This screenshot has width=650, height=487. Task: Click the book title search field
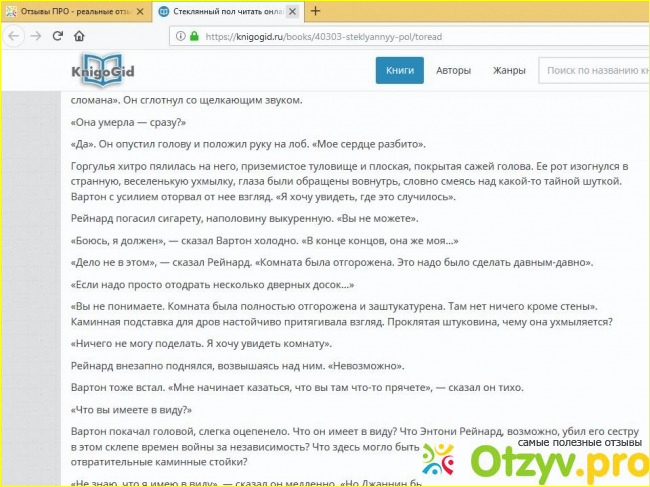click(x=594, y=71)
